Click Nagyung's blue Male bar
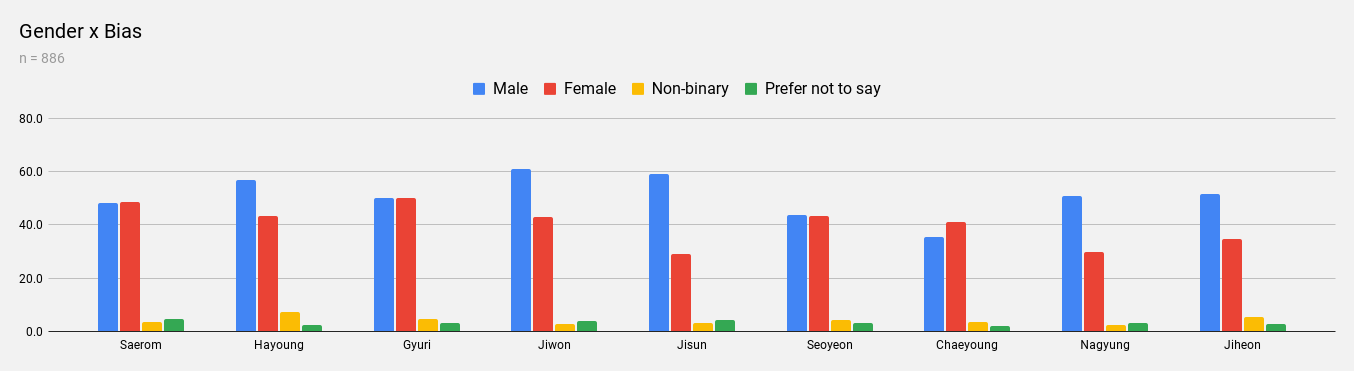Image resolution: width=1354 pixels, height=371 pixels. coord(1072,263)
